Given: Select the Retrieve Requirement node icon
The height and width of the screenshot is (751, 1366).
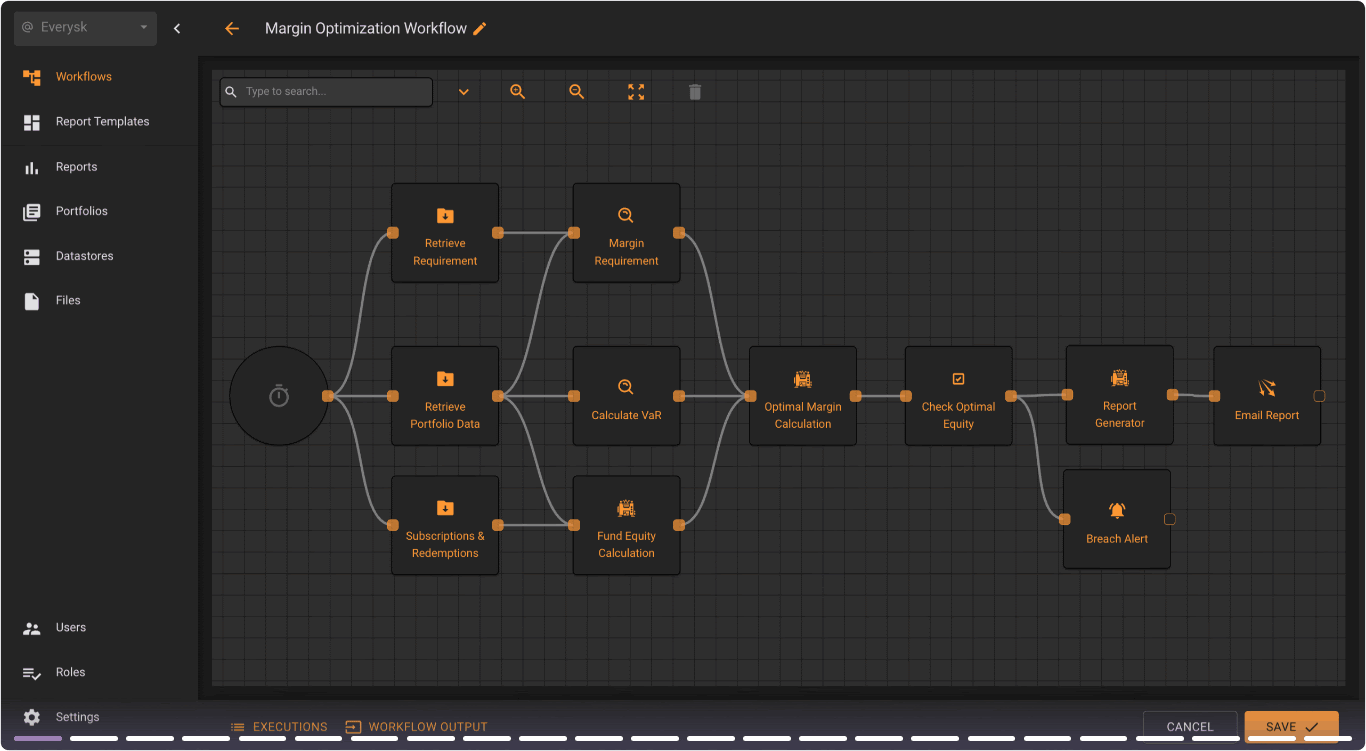Looking at the screenshot, I should (445, 216).
